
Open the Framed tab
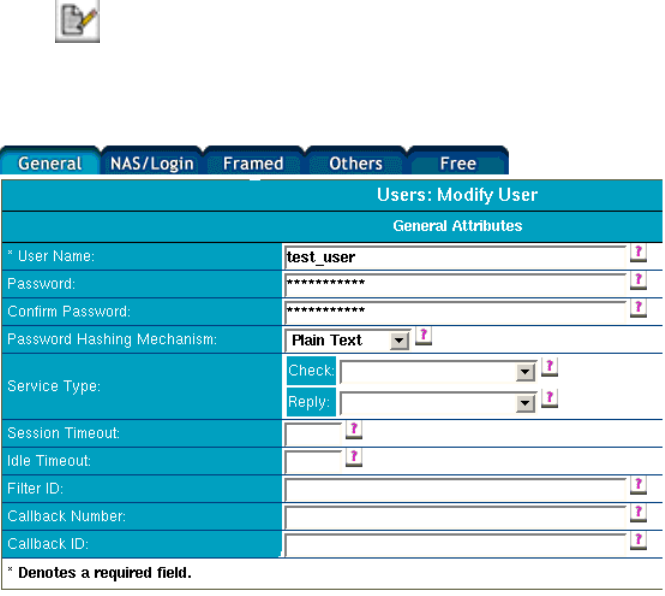[254, 161]
